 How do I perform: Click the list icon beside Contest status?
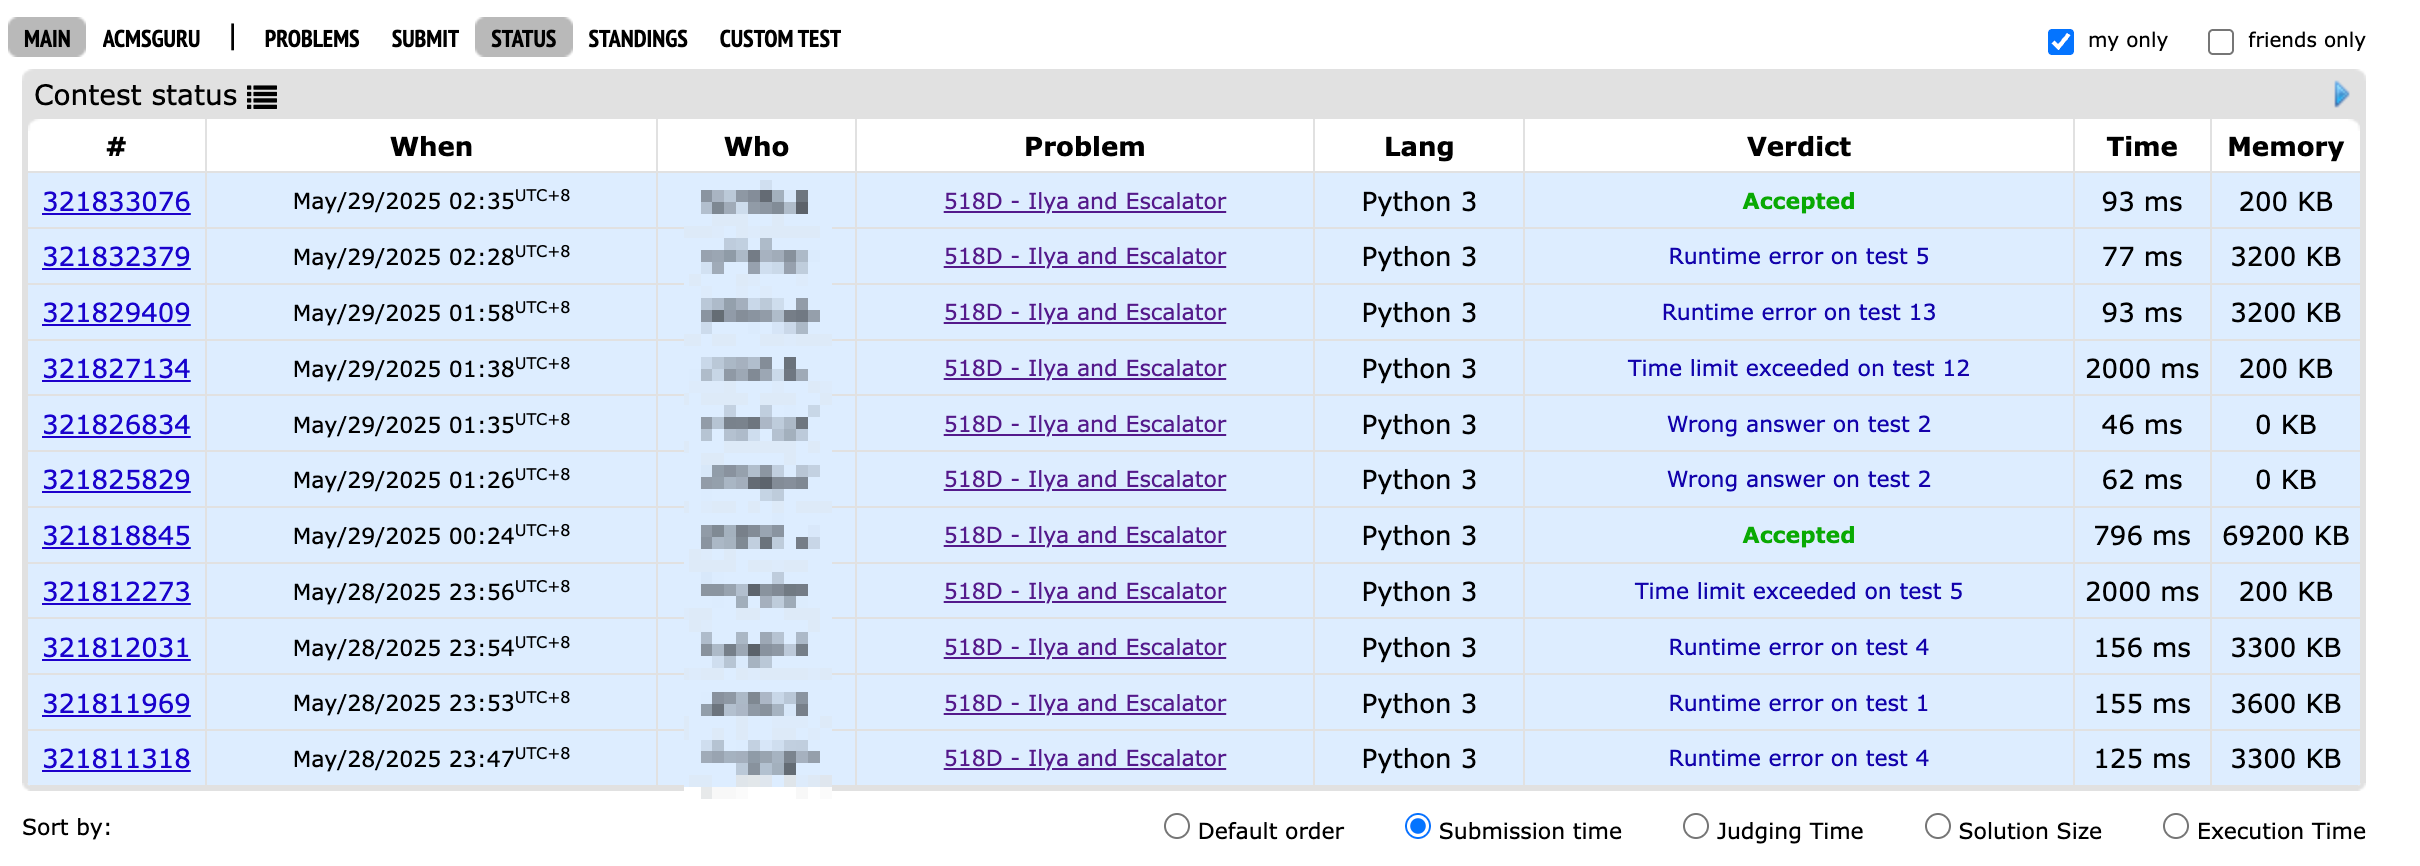point(262,97)
